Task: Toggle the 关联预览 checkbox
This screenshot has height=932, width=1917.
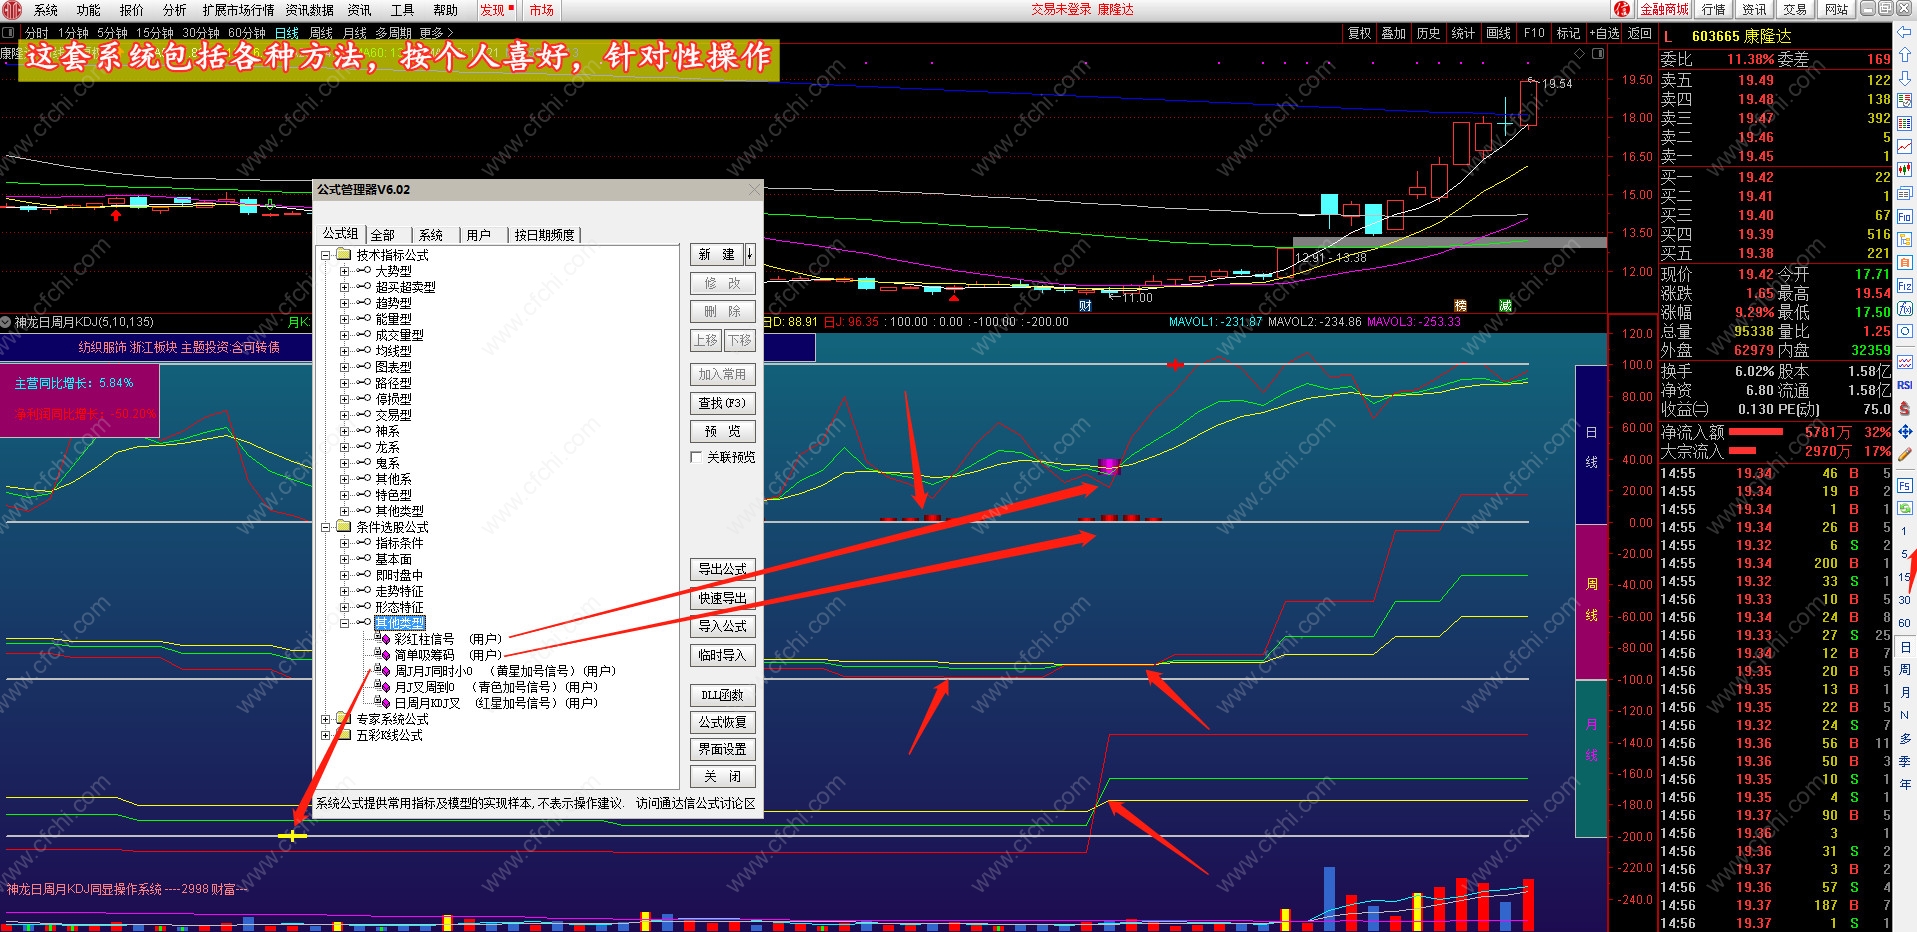Action: [696, 457]
